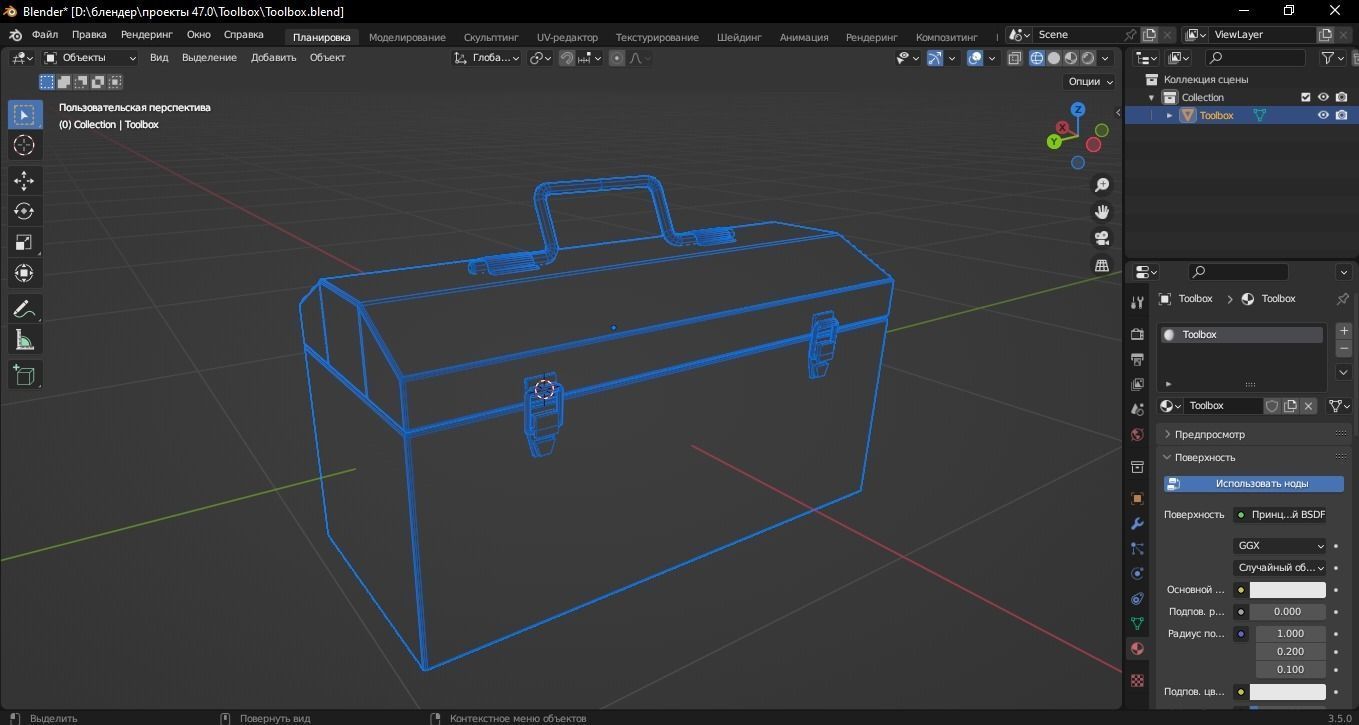Select the Annotate tool
Screen dimensions: 1359x725
point(24,308)
